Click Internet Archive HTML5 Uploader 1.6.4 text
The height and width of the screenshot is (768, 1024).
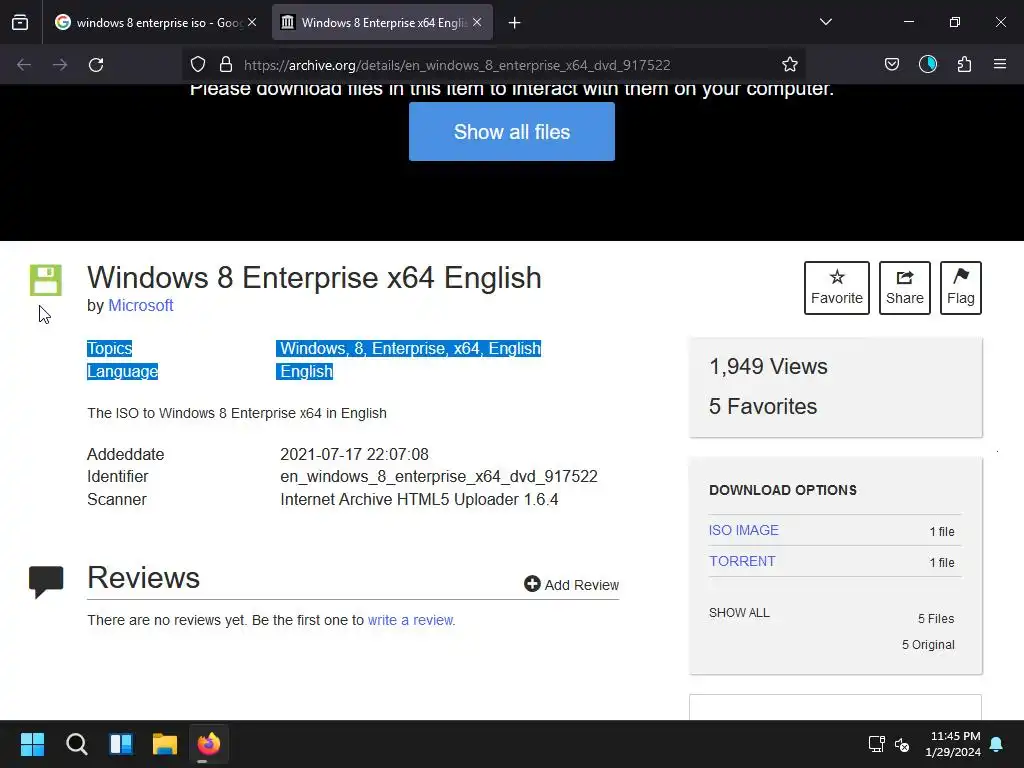[419, 500]
